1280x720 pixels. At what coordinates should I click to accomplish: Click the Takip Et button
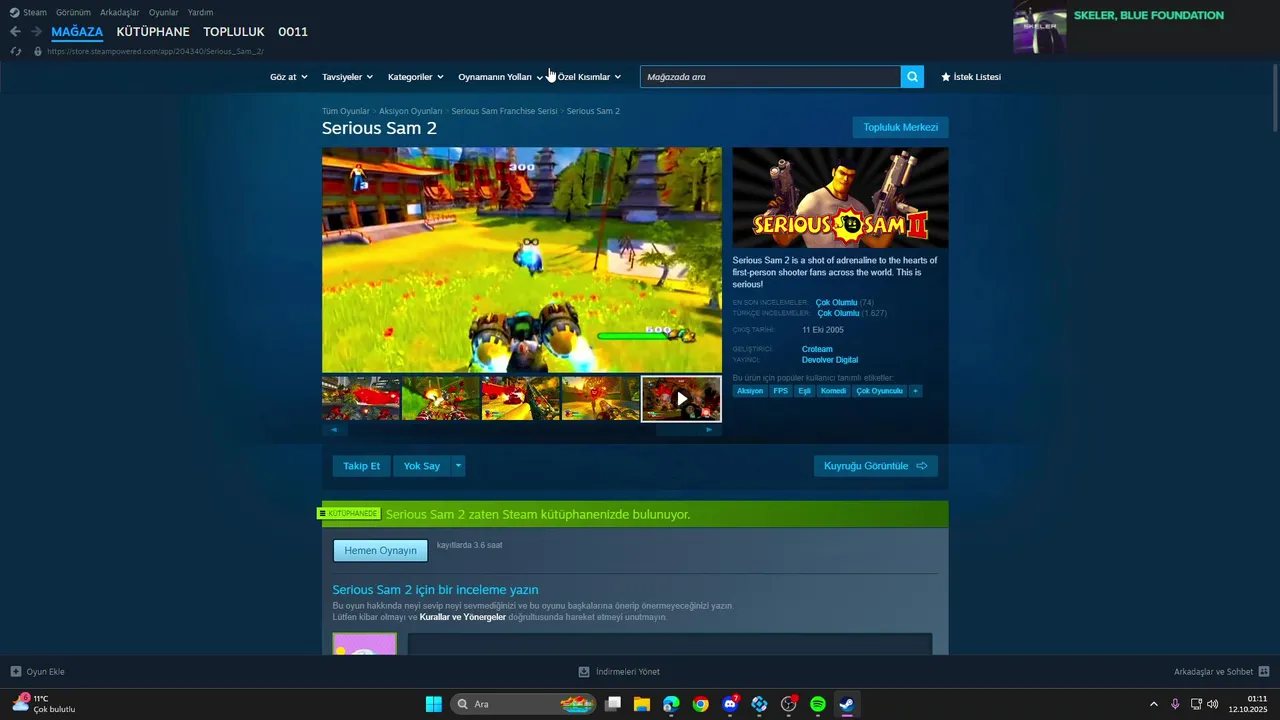[x=362, y=466]
